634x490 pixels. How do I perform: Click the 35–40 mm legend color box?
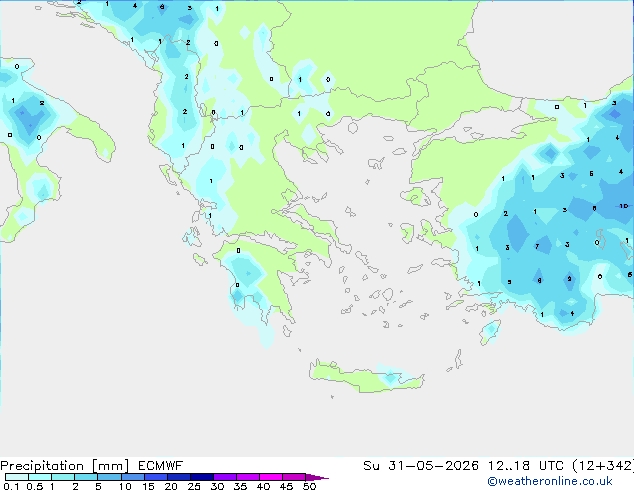(248, 477)
